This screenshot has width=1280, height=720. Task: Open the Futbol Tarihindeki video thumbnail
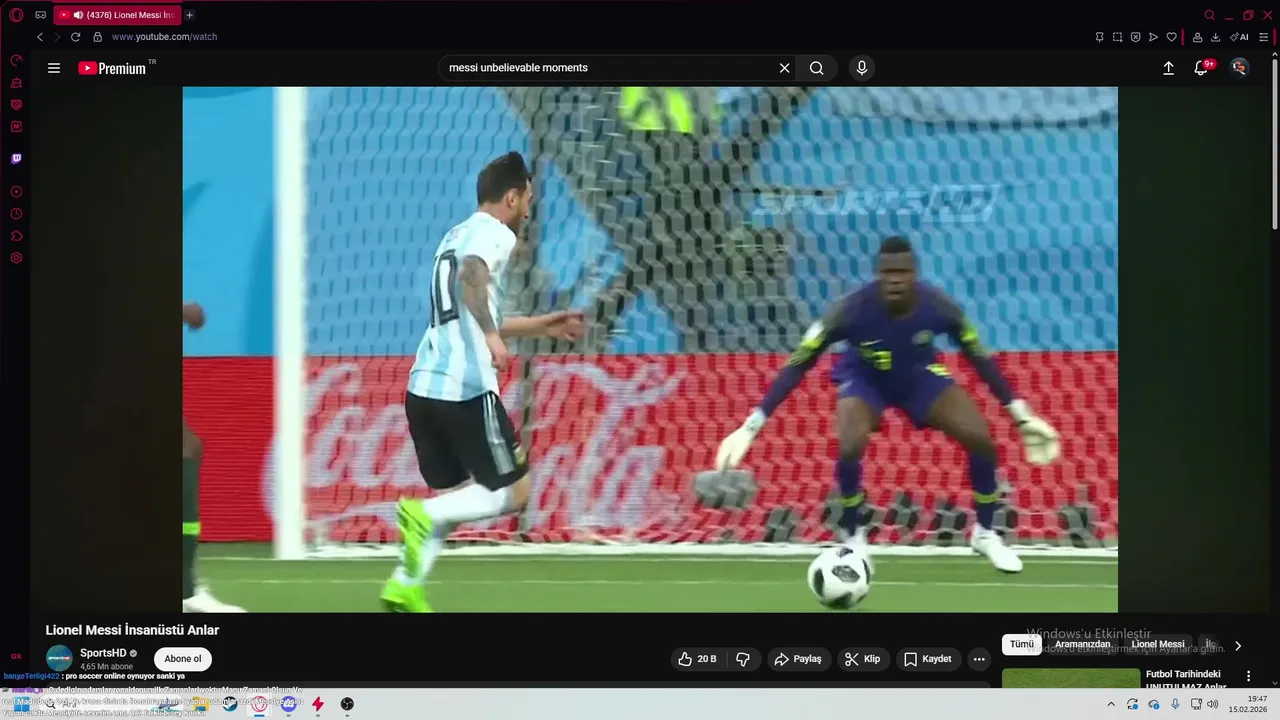(1071, 679)
